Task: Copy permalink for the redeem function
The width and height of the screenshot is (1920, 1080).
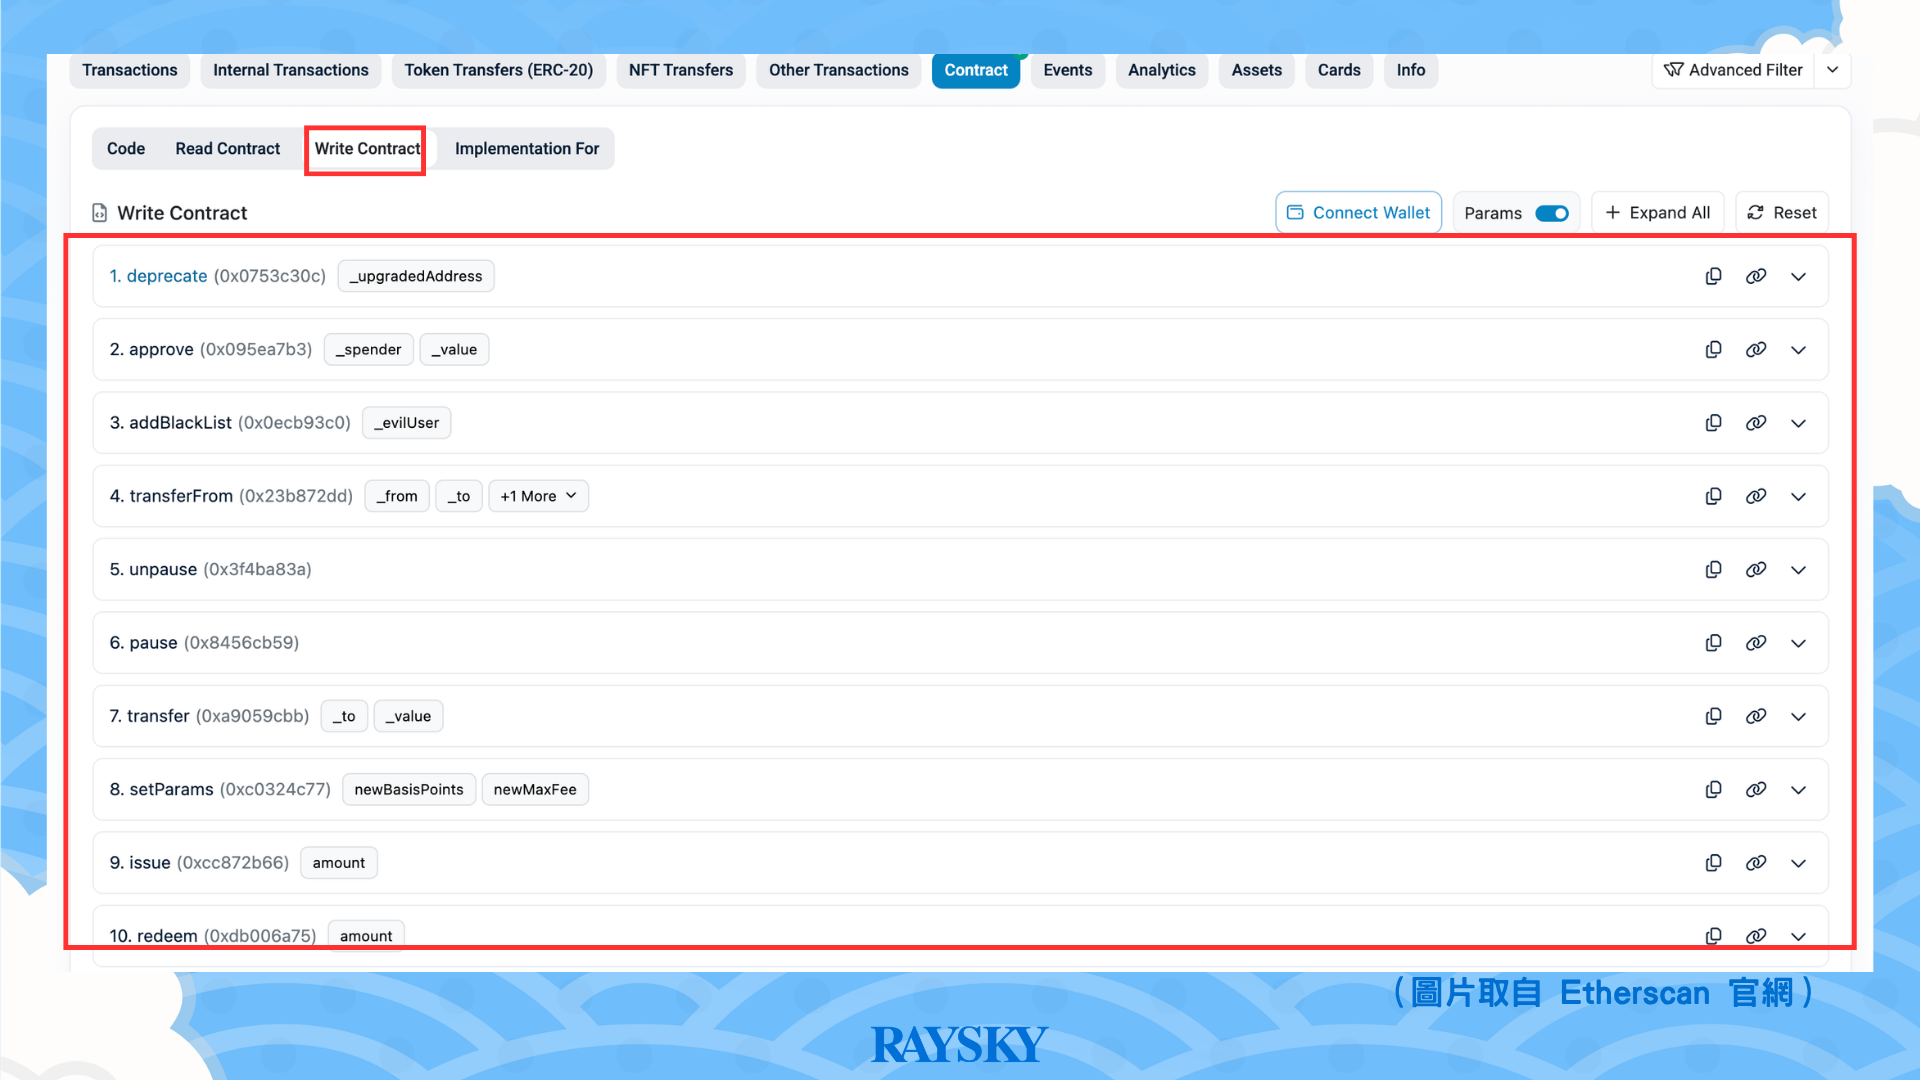Action: point(1756,936)
